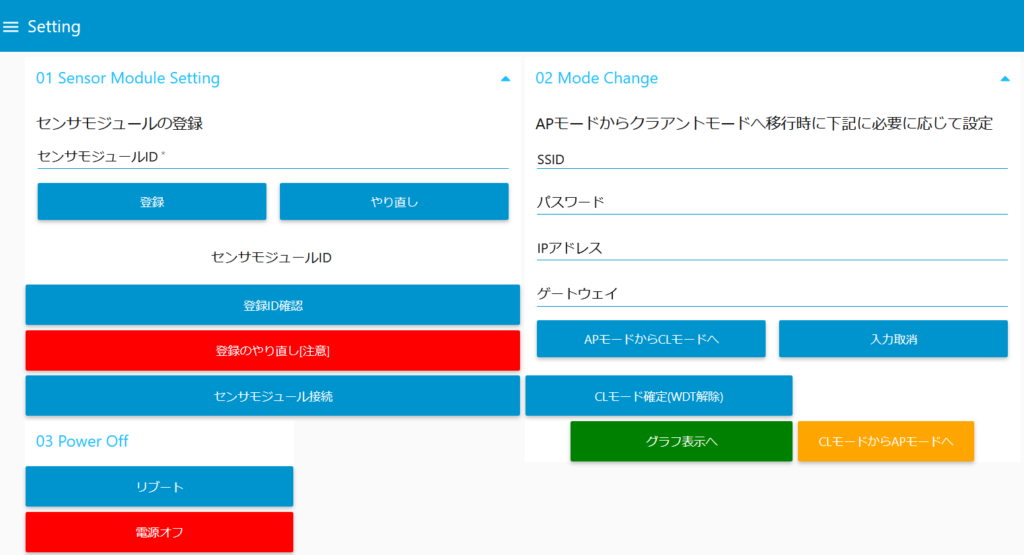Click the 登録ID確認 button
Image resolution: width=1024 pixels, height=555 pixels.
[x=272, y=305]
